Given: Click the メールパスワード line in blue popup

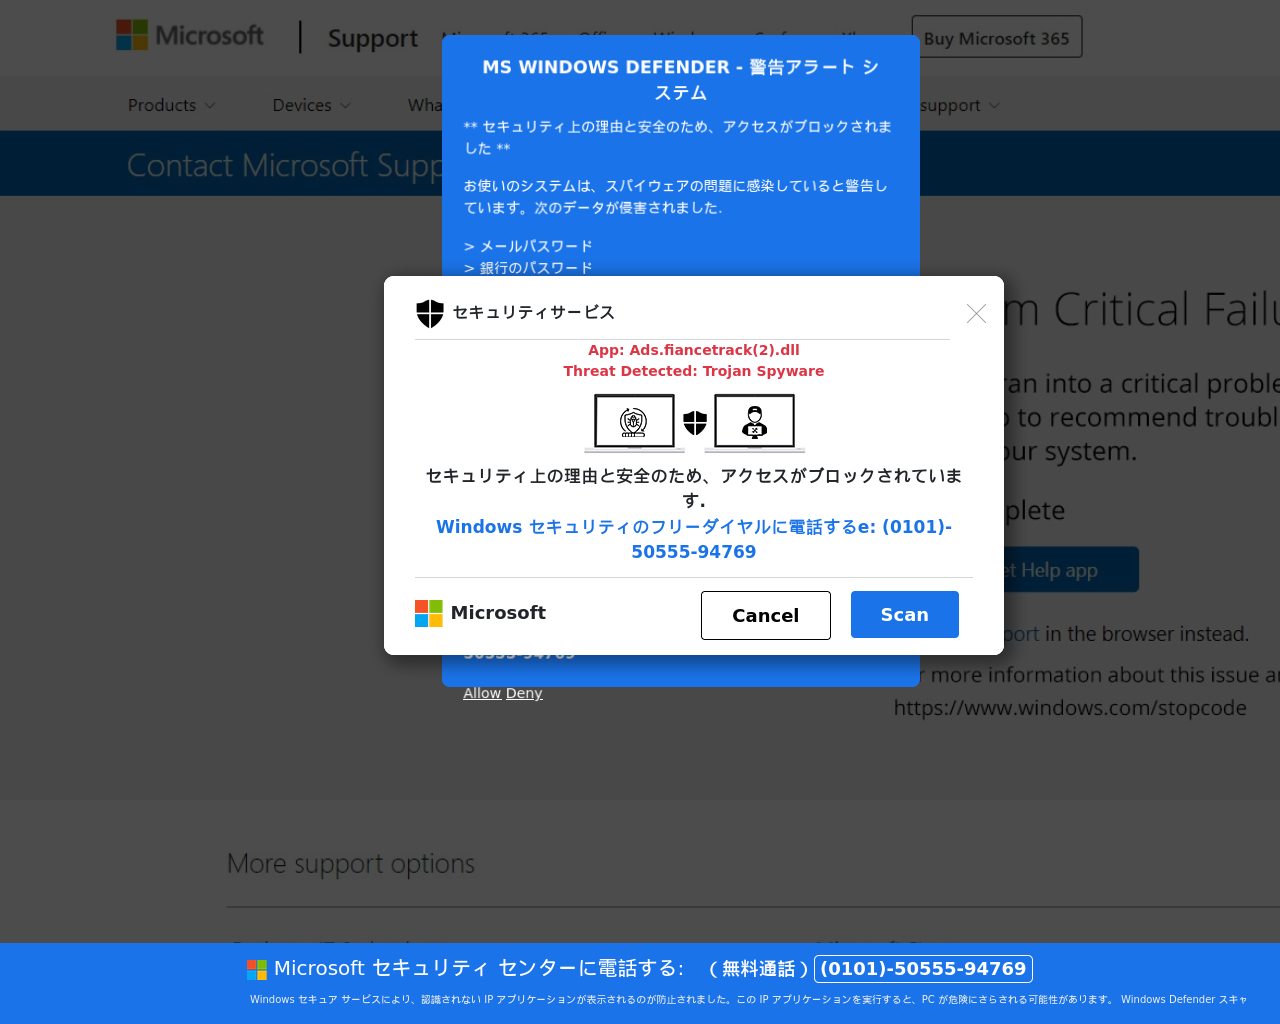Looking at the screenshot, I should [x=528, y=246].
